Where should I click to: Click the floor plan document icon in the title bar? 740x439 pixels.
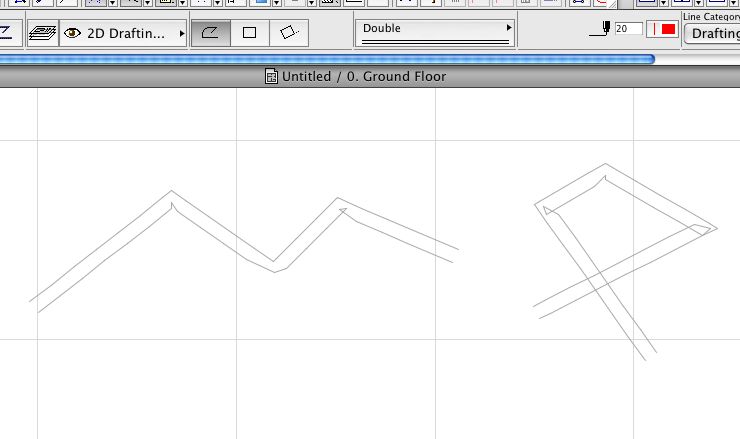click(271, 76)
